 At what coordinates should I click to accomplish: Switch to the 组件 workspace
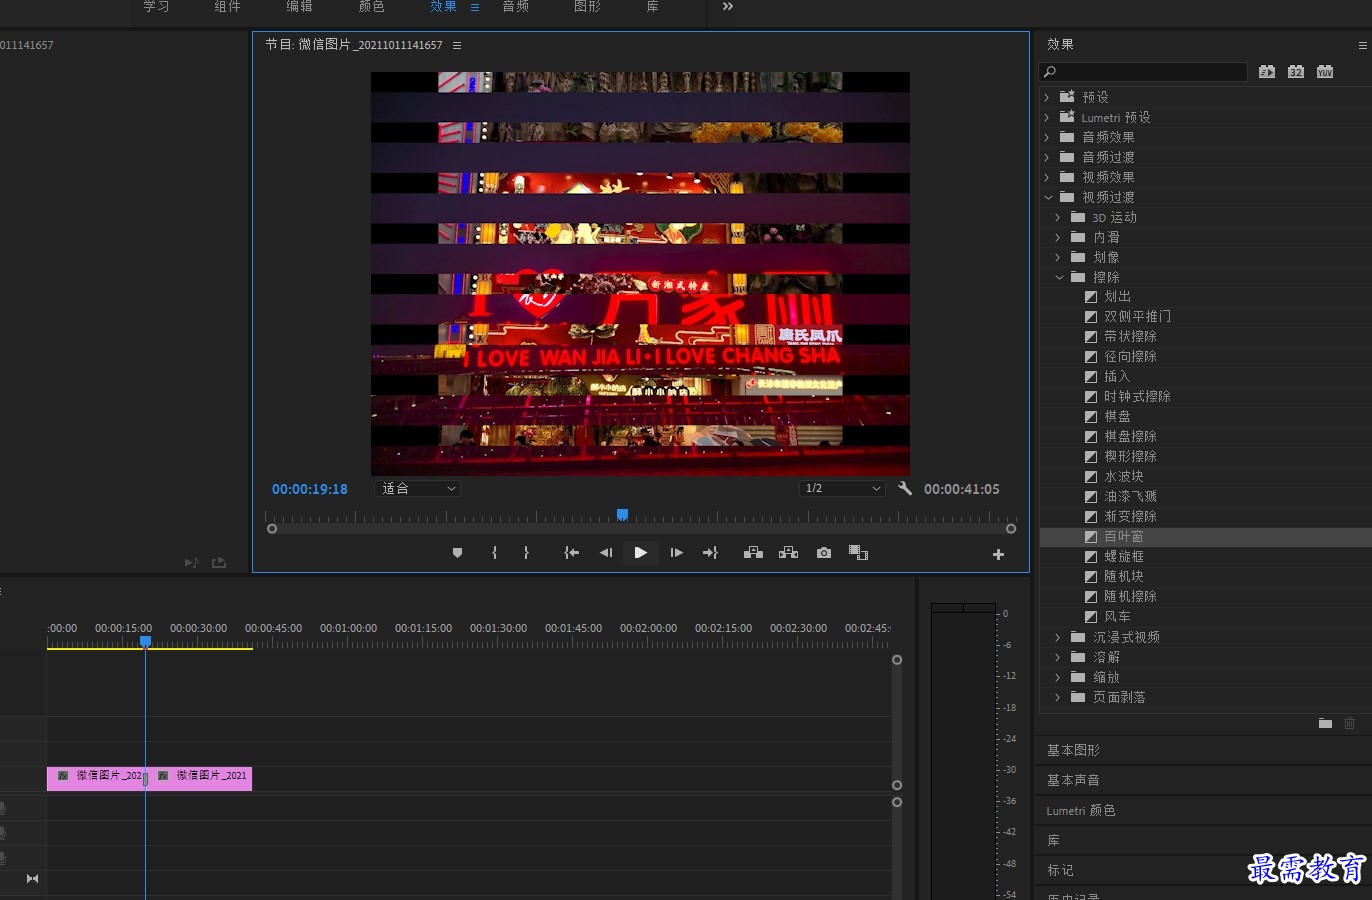point(228,6)
